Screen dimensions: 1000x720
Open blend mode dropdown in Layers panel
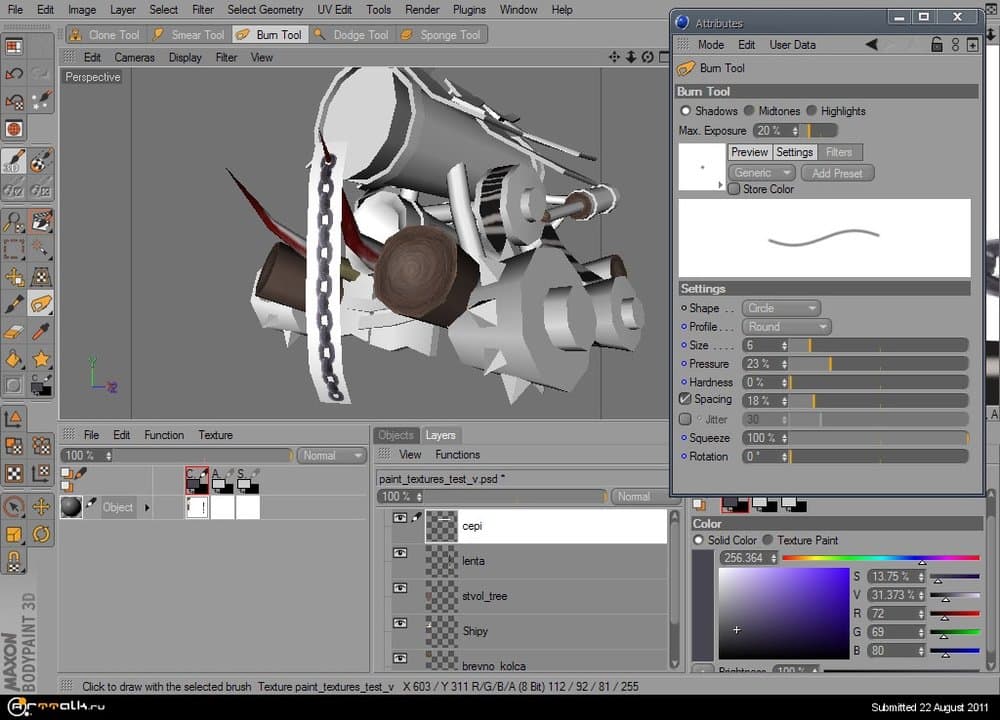pyautogui.click(x=640, y=496)
